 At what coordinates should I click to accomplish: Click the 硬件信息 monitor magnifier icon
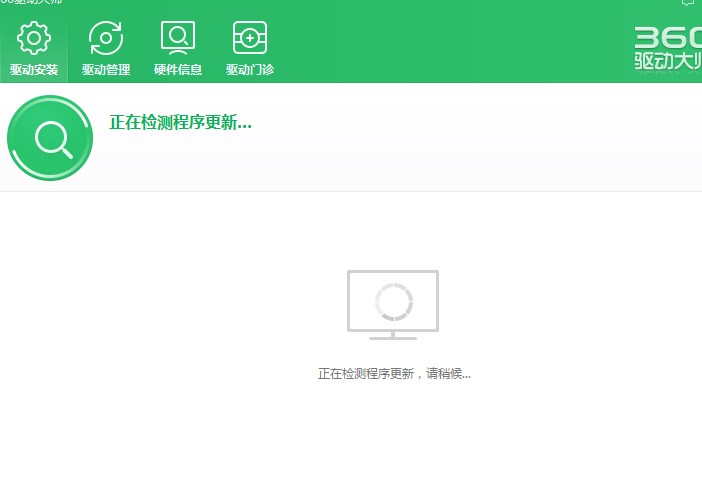178,39
